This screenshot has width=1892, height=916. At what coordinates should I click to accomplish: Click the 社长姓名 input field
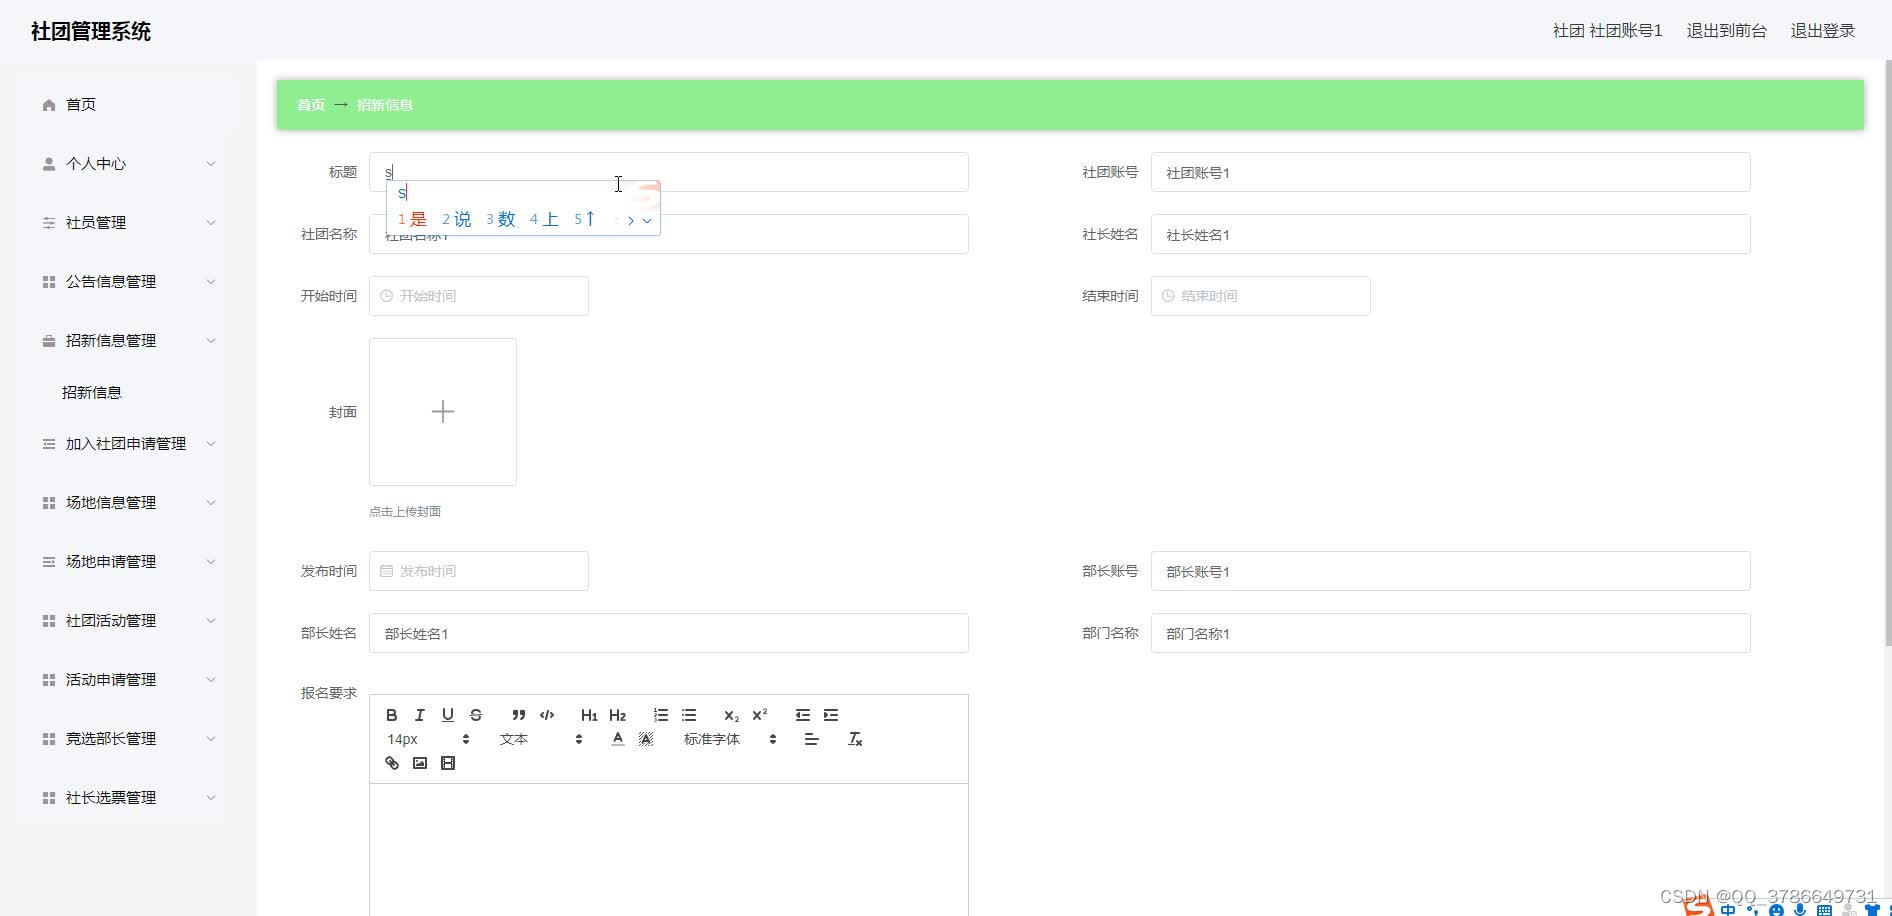[1450, 234]
